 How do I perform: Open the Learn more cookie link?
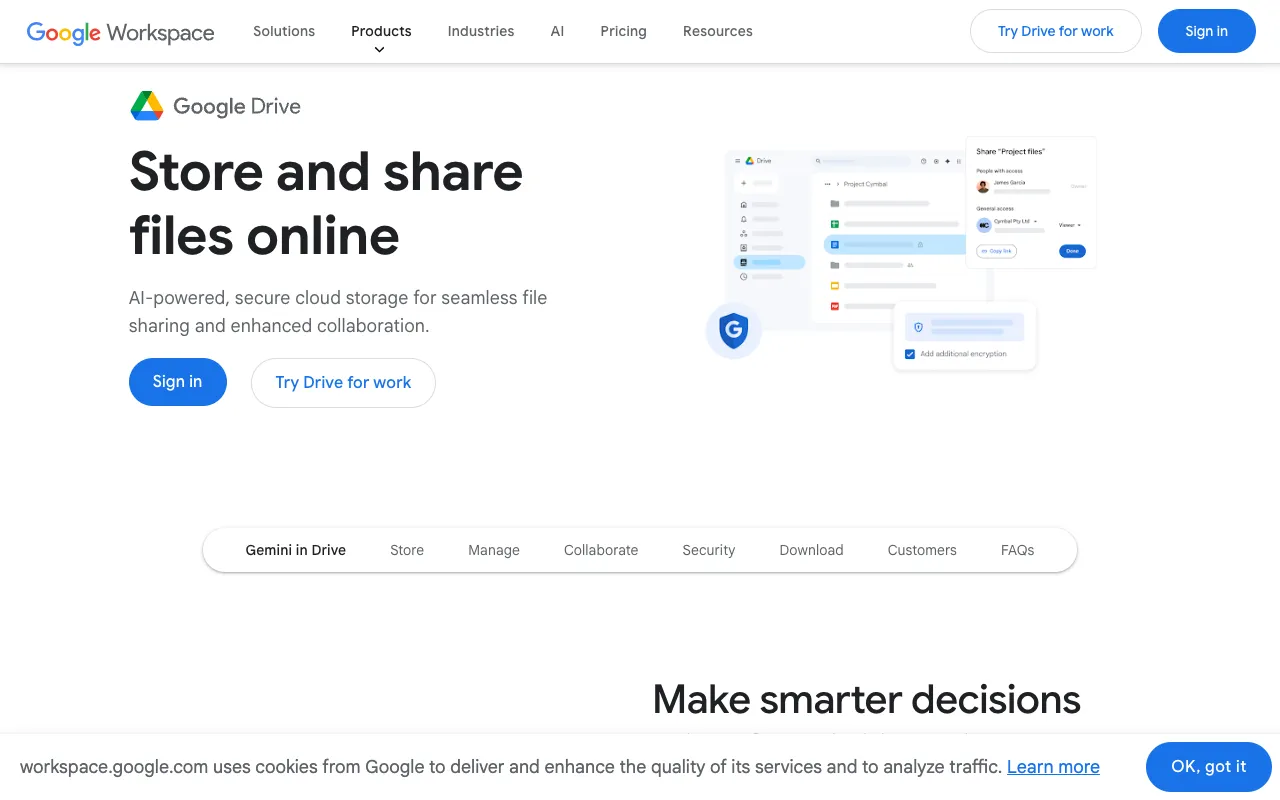1053,766
